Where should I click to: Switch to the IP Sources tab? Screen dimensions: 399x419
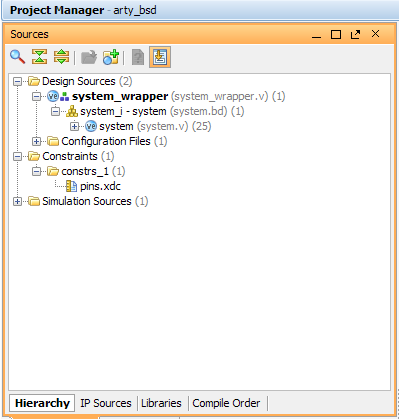pyautogui.click(x=106, y=403)
